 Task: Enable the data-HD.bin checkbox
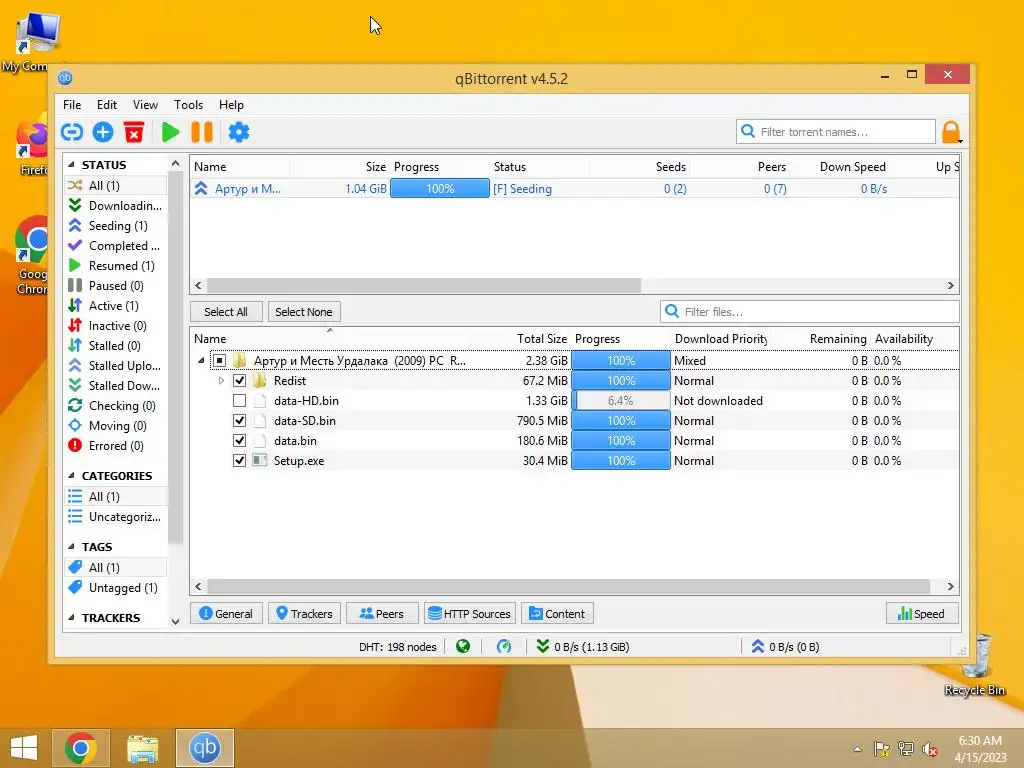click(240, 401)
